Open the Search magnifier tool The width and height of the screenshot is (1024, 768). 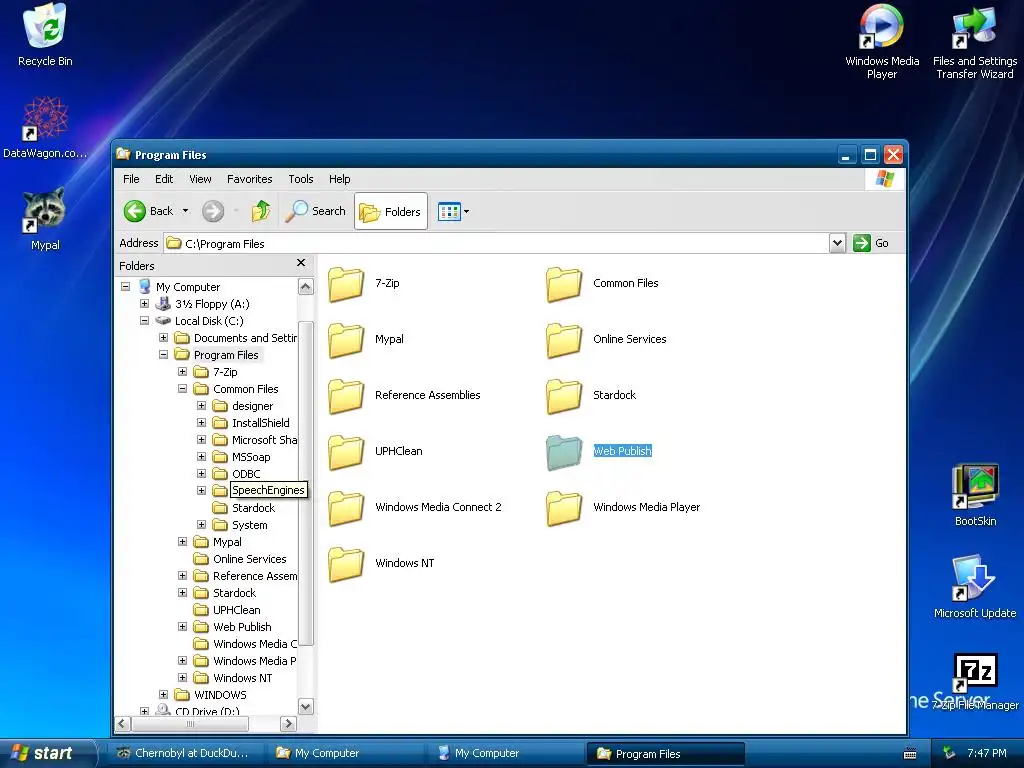[315, 211]
